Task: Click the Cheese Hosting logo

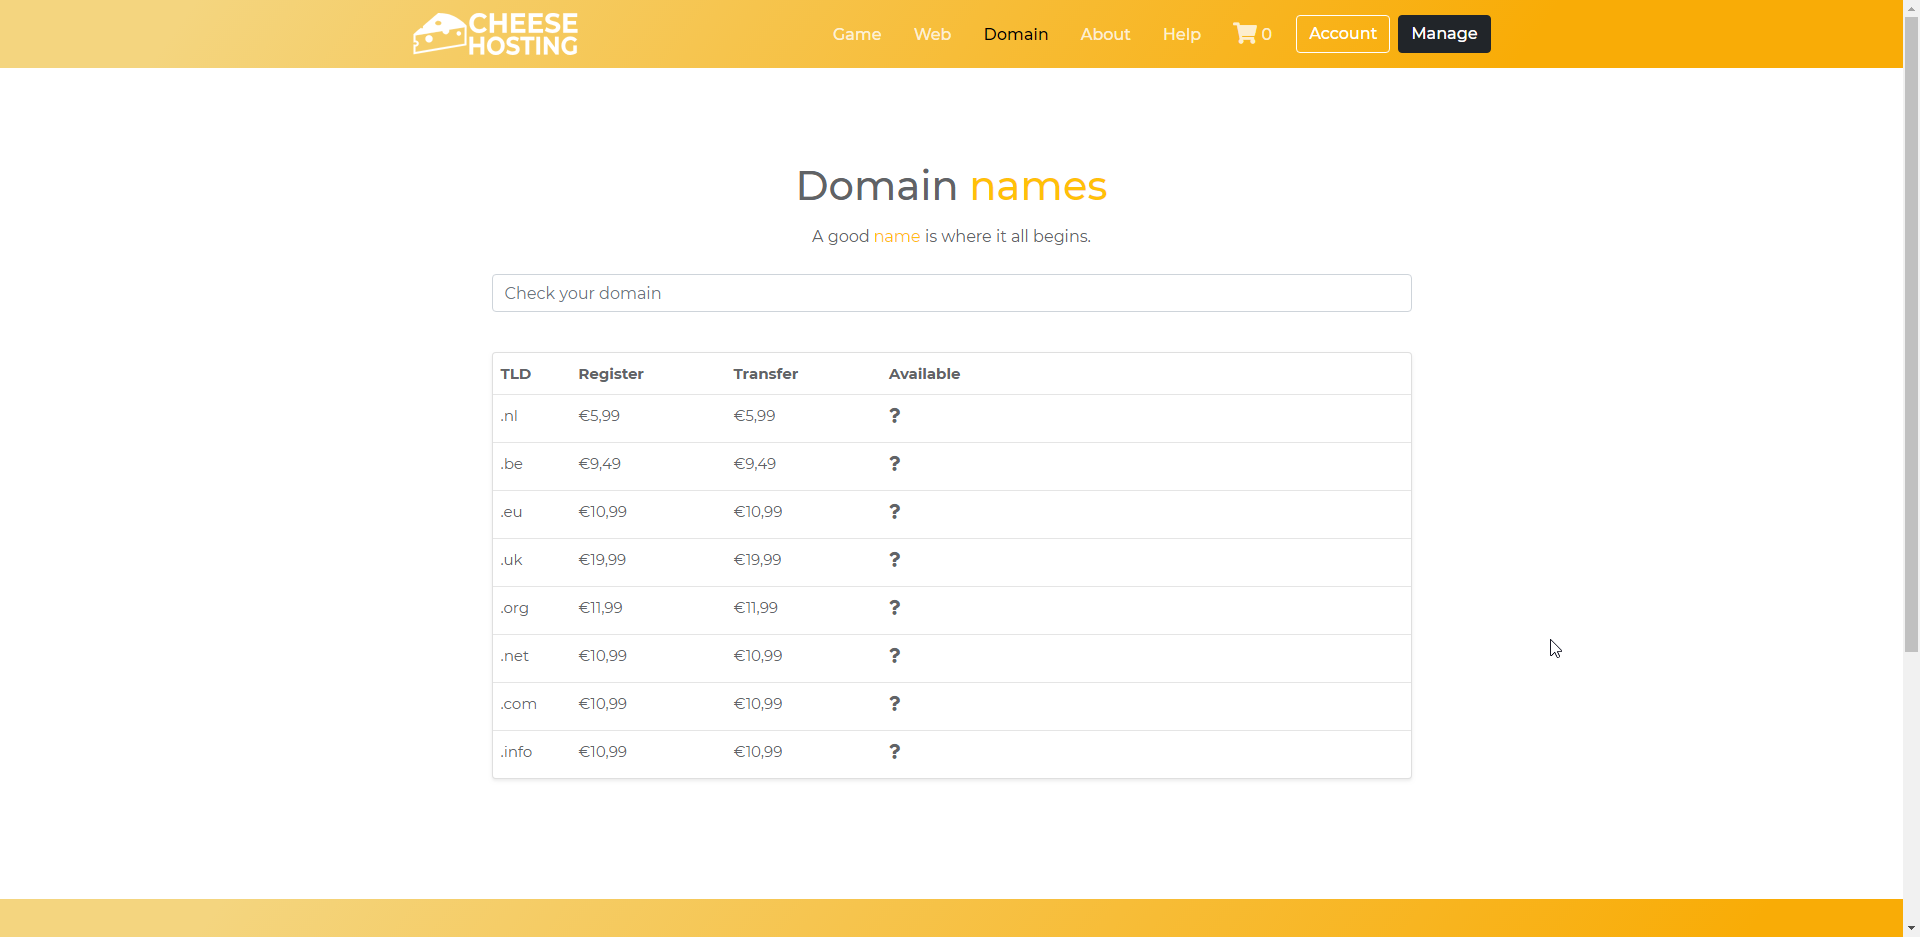Action: click(495, 34)
